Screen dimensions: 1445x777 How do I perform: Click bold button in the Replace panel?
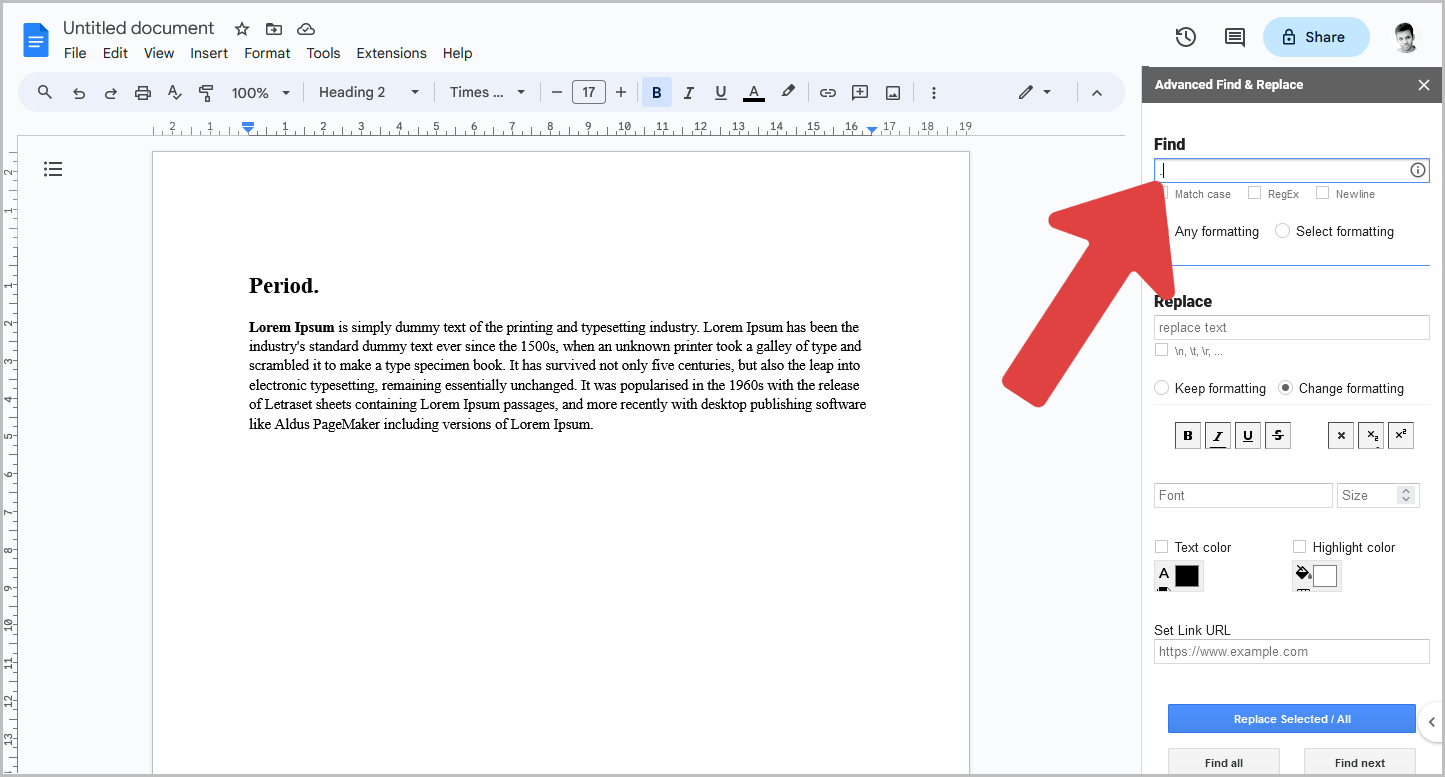1188,435
